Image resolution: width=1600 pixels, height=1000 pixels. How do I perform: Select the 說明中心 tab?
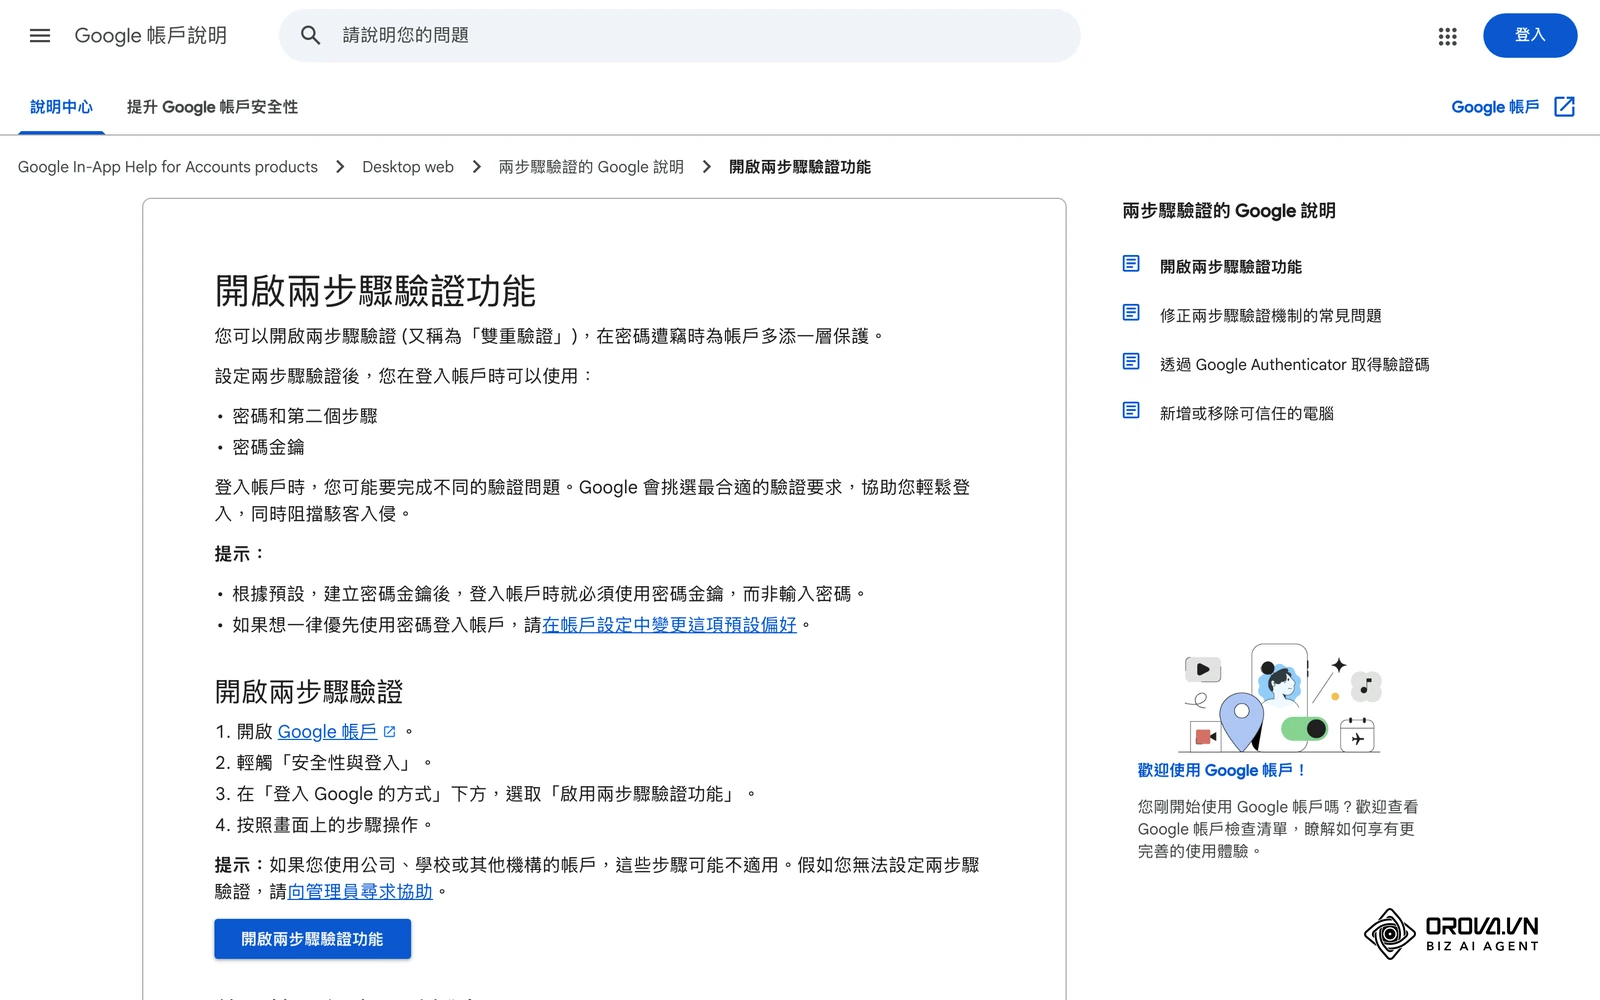61,107
